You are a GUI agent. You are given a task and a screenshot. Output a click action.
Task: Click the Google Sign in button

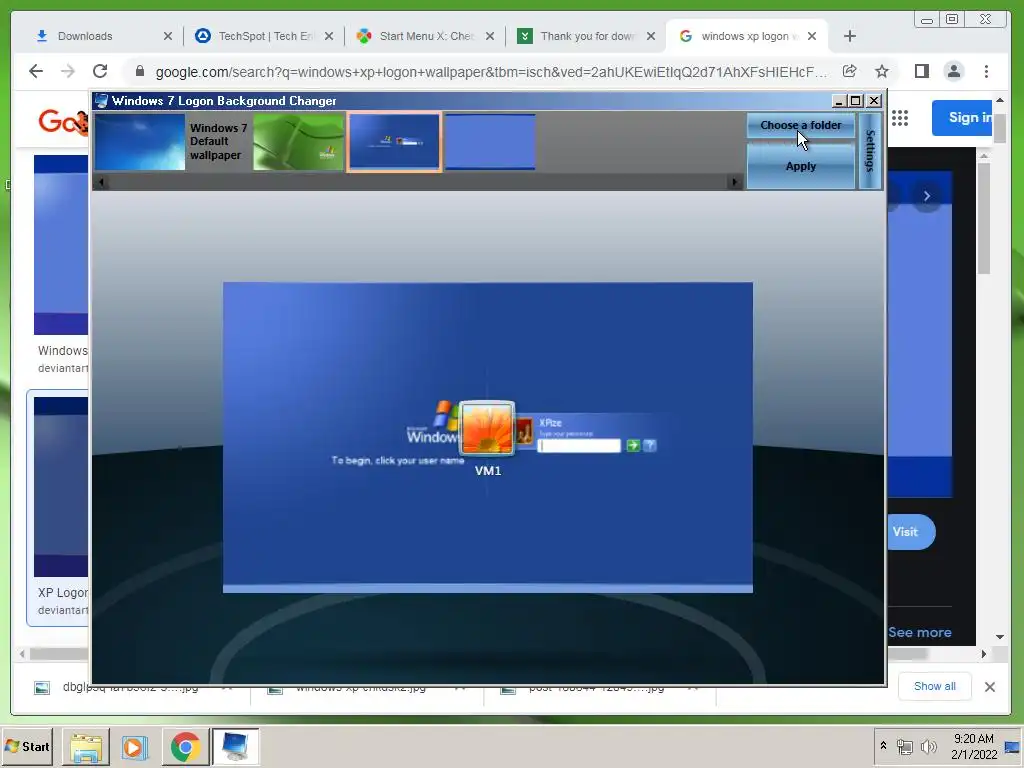963,118
